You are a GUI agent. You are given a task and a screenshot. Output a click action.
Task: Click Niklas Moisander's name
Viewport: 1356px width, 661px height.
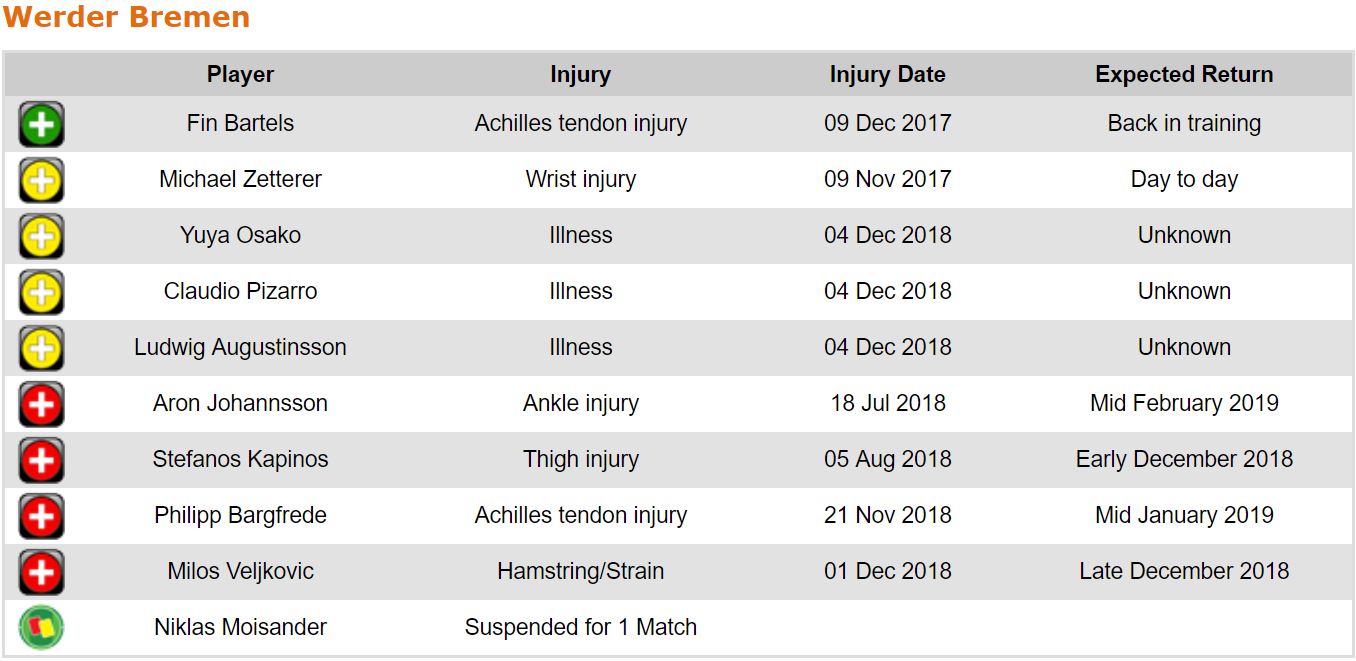(x=240, y=628)
